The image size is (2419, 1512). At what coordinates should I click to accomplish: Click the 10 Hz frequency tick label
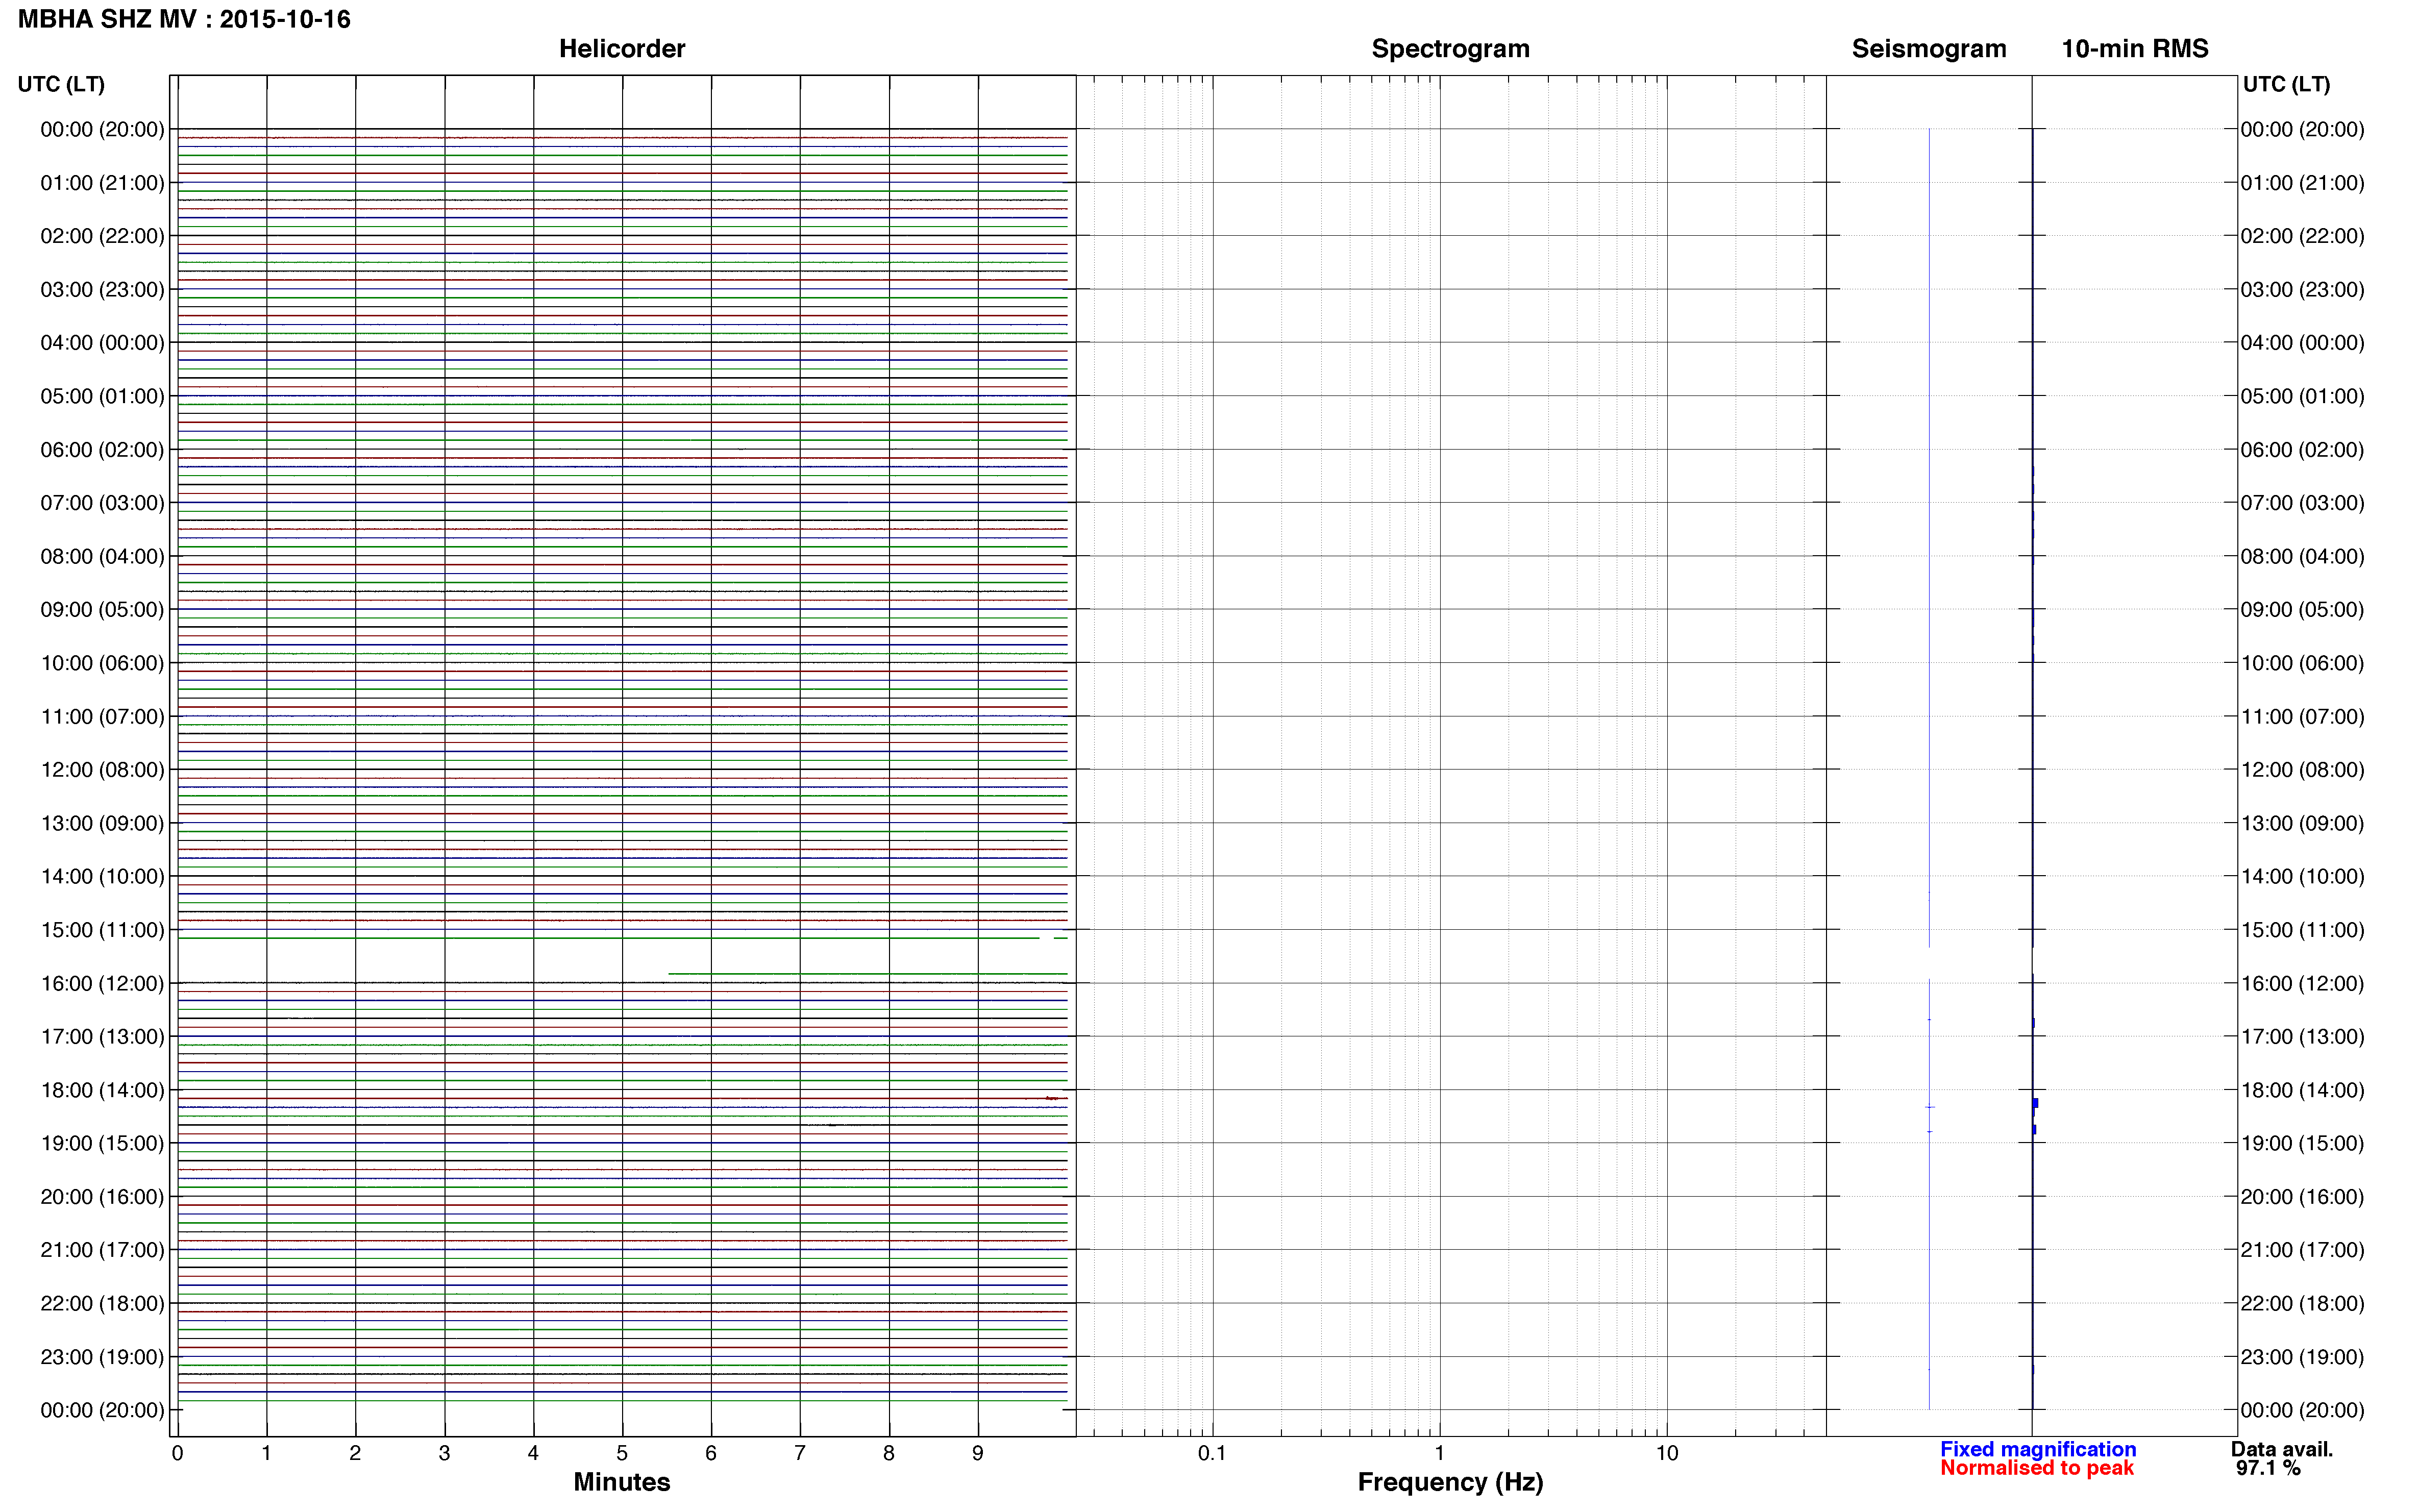[1666, 1453]
